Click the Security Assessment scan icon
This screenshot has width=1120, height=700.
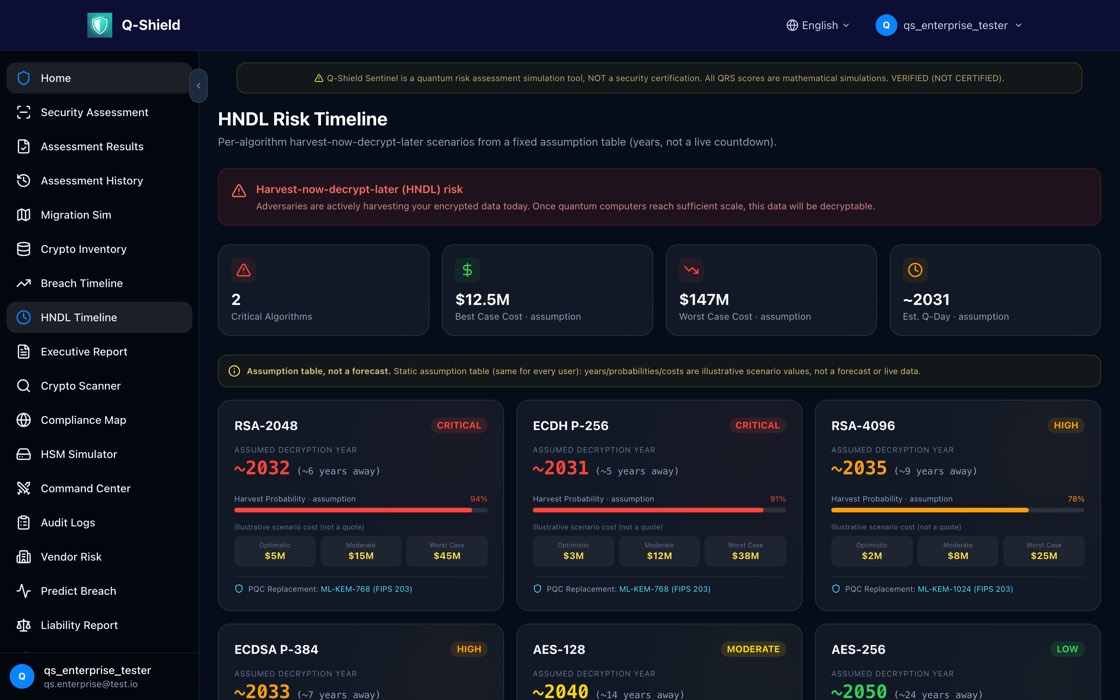pyautogui.click(x=24, y=112)
